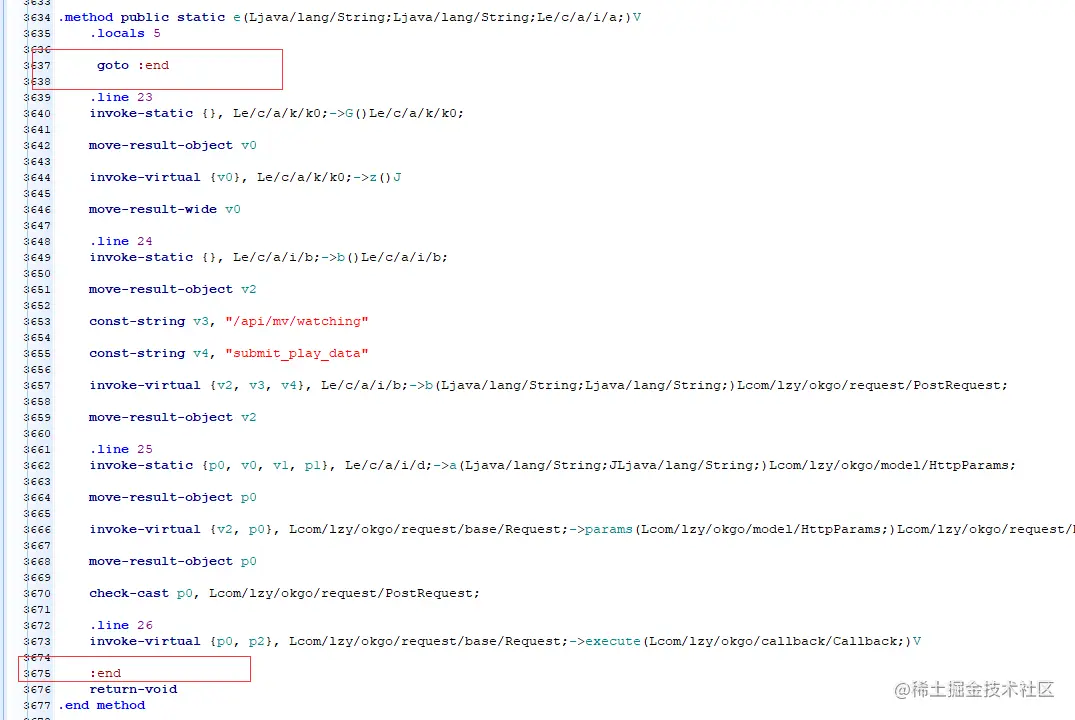1075x720 pixels.
Task: Click line number 3666 in the gutter
Action: 37,529
